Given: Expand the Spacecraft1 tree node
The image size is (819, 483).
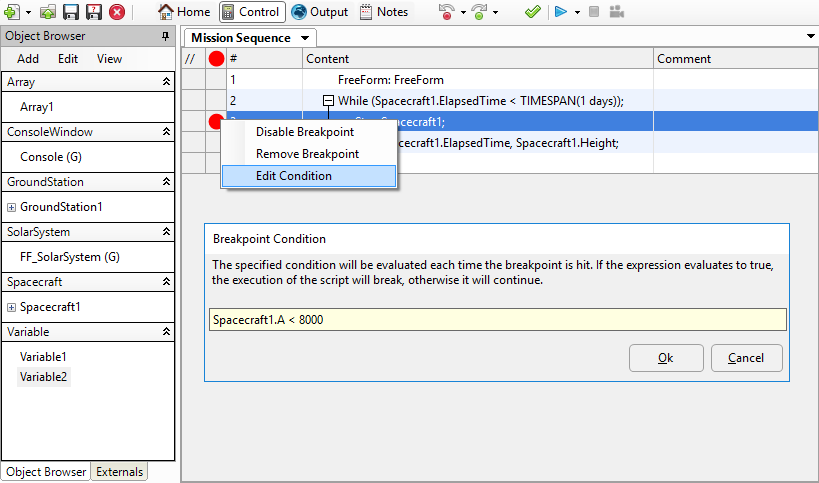Looking at the screenshot, I should click(x=11, y=308).
